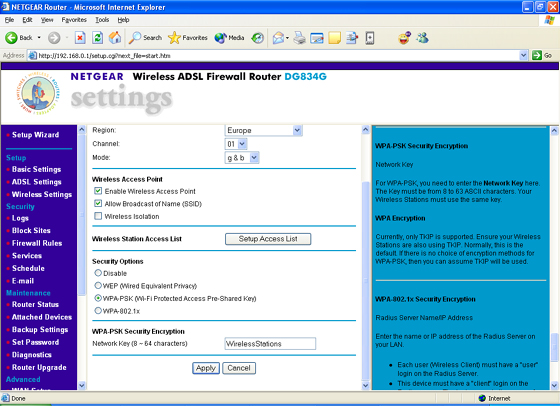Click the NETGEAR circular logo
560x406 pixels.
(38, 93)
